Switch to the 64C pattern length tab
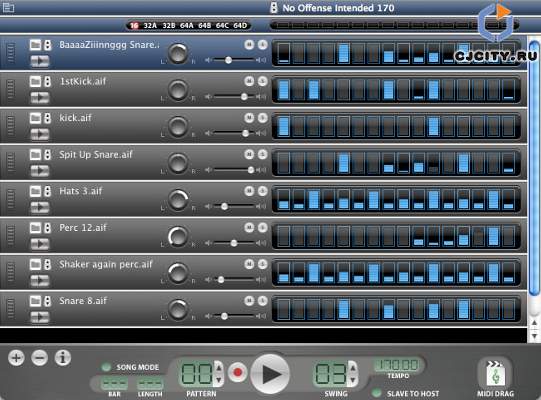Viewport: 541px width, 400px height. click(222, 26)
